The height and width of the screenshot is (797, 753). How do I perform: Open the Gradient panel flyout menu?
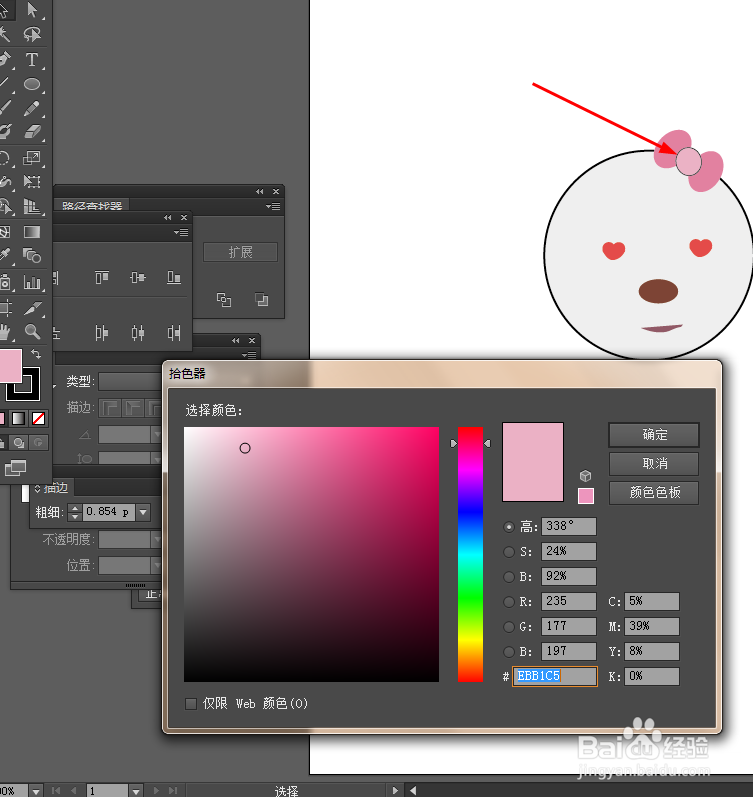point(249,355)
